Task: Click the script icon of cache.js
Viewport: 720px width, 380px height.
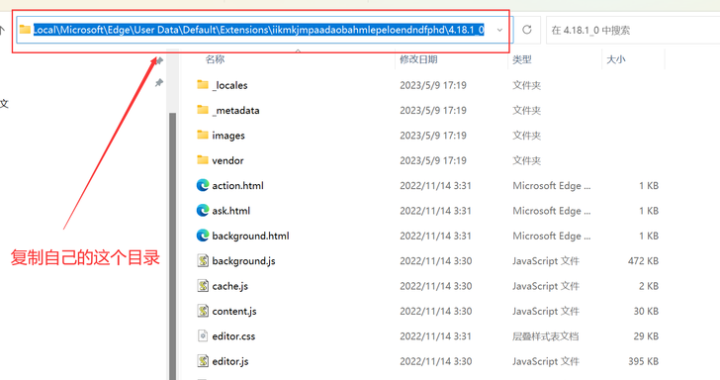Action: (202, 286)
